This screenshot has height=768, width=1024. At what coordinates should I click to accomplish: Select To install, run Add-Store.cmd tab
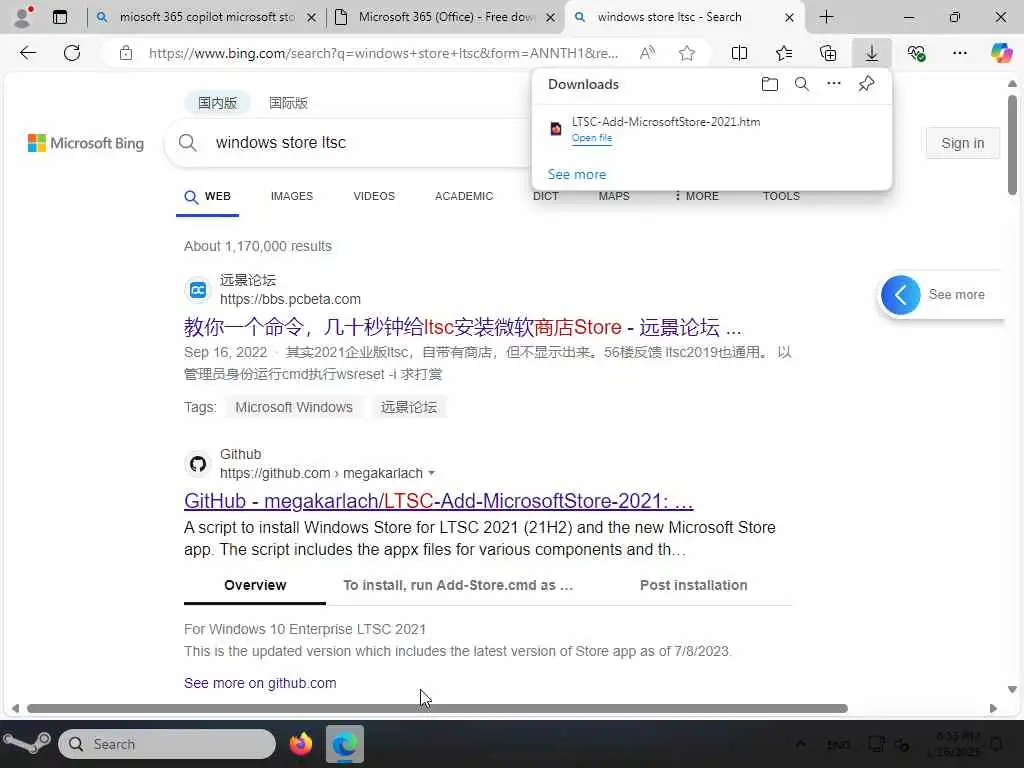coord(458,585)
